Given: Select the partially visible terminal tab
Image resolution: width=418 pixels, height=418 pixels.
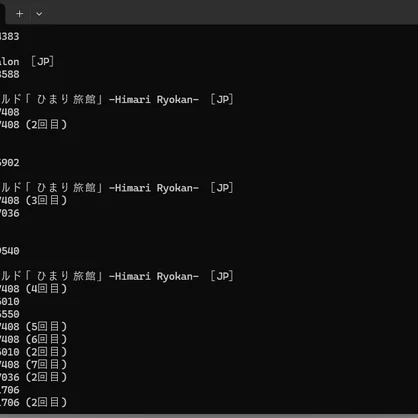Looking at the screenshot, I should point(2,14).
